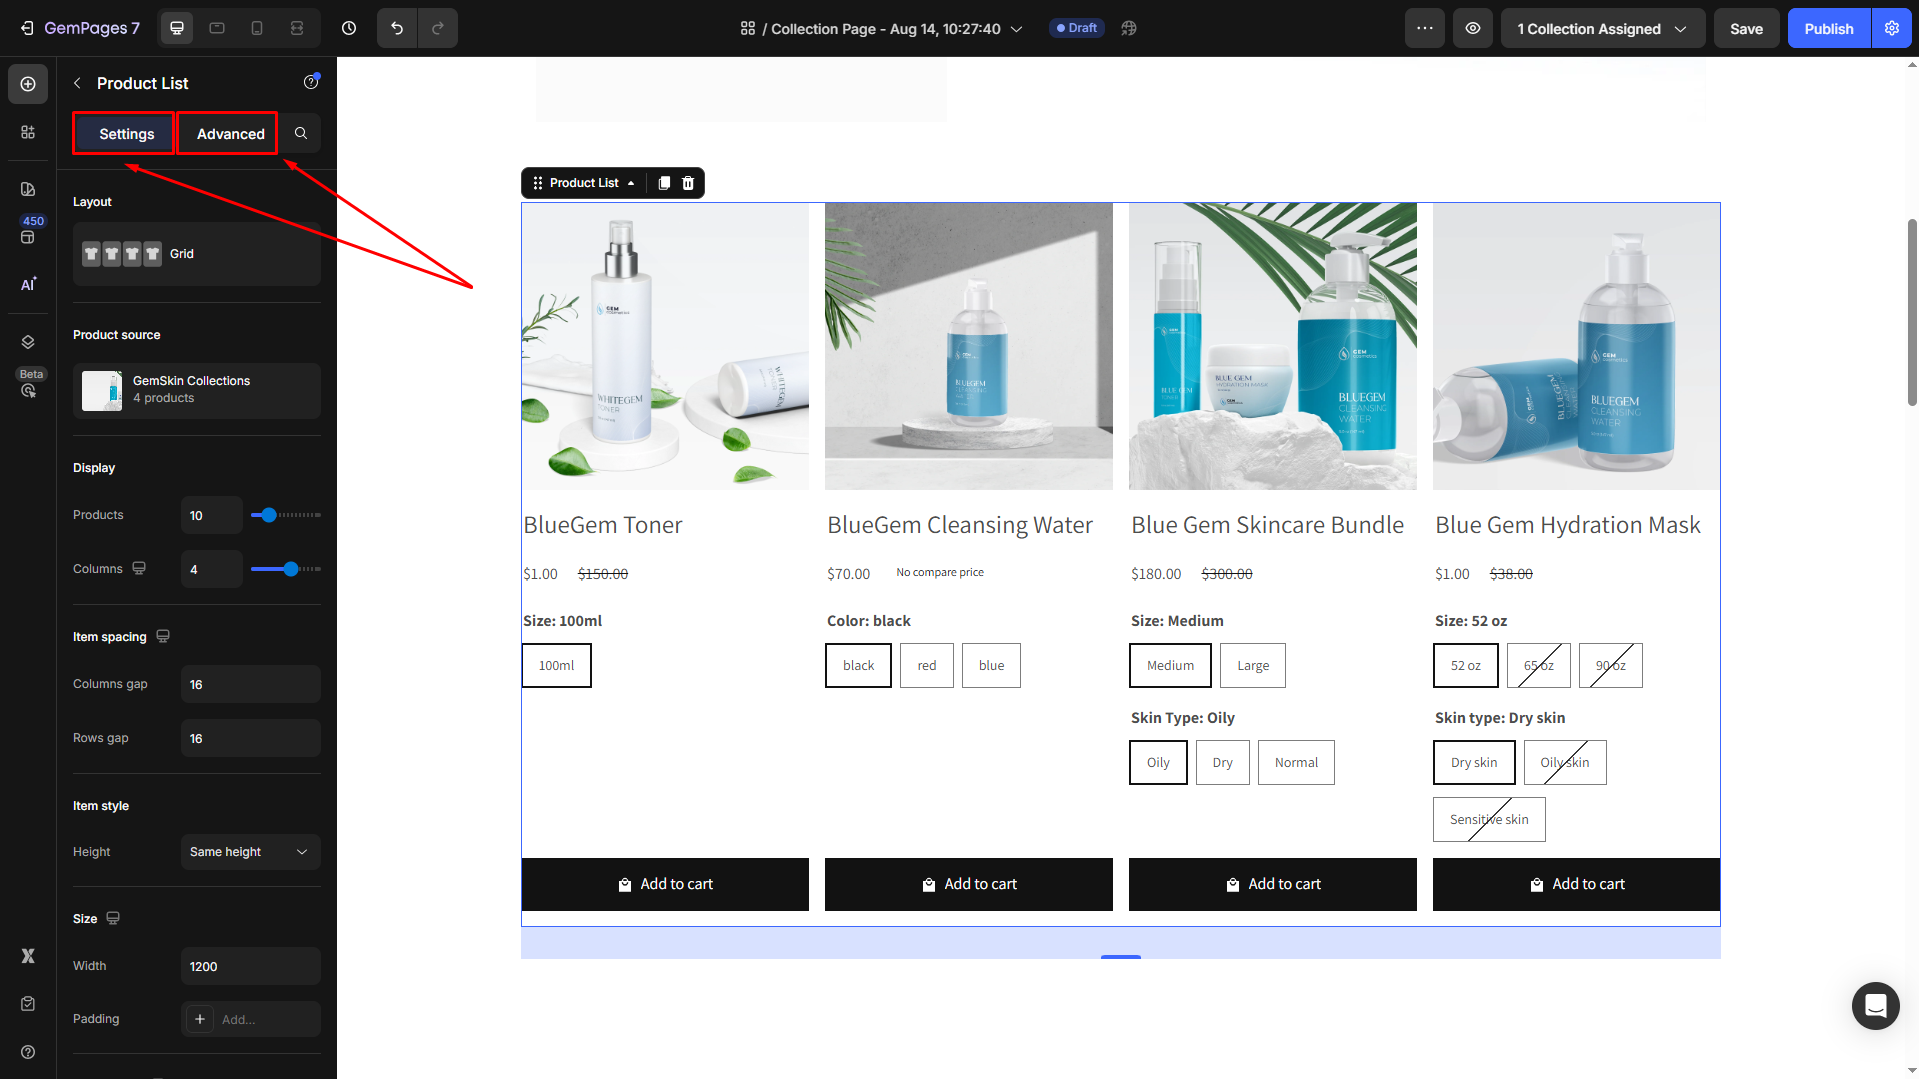Open the search icon in settings panel
The width and height of the screenshot is (1919, 1079).
(301, 133)
